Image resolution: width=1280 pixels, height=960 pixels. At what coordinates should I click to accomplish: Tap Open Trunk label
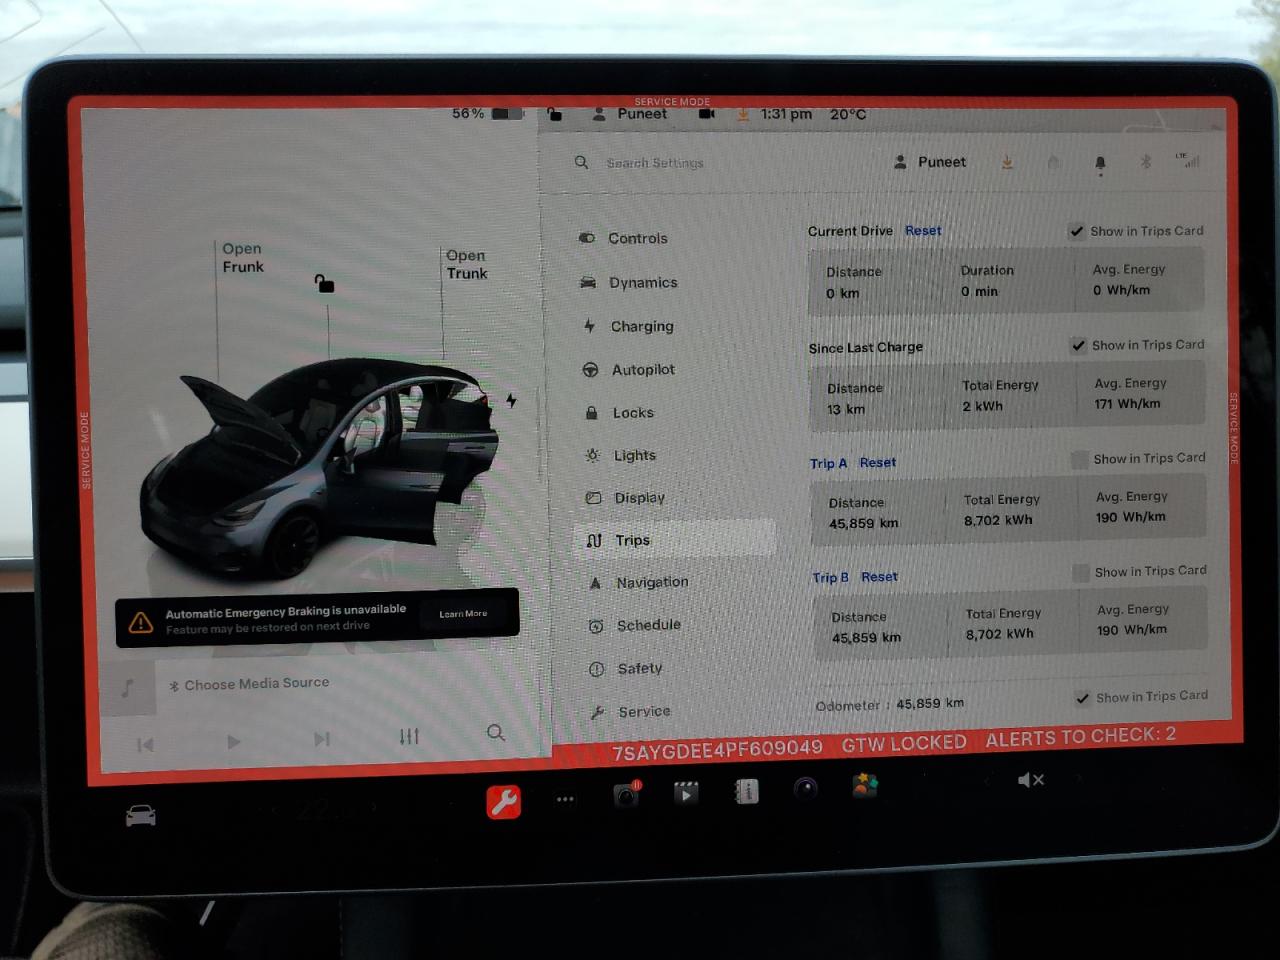click(467, 264)
